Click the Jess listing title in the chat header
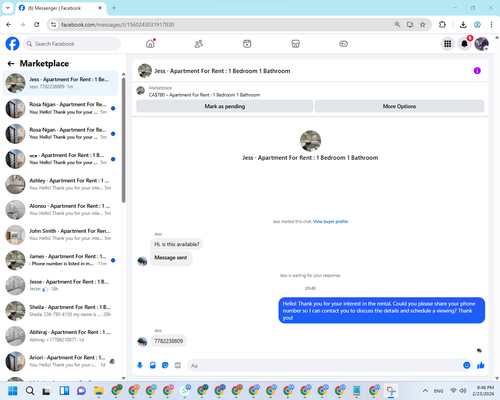 222,71
